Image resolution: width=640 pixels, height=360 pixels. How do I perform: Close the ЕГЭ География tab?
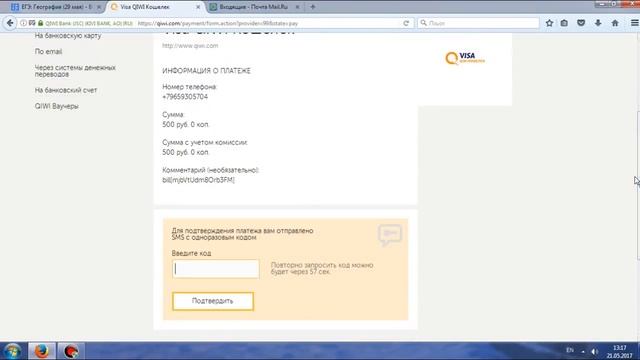pos(98,7)
